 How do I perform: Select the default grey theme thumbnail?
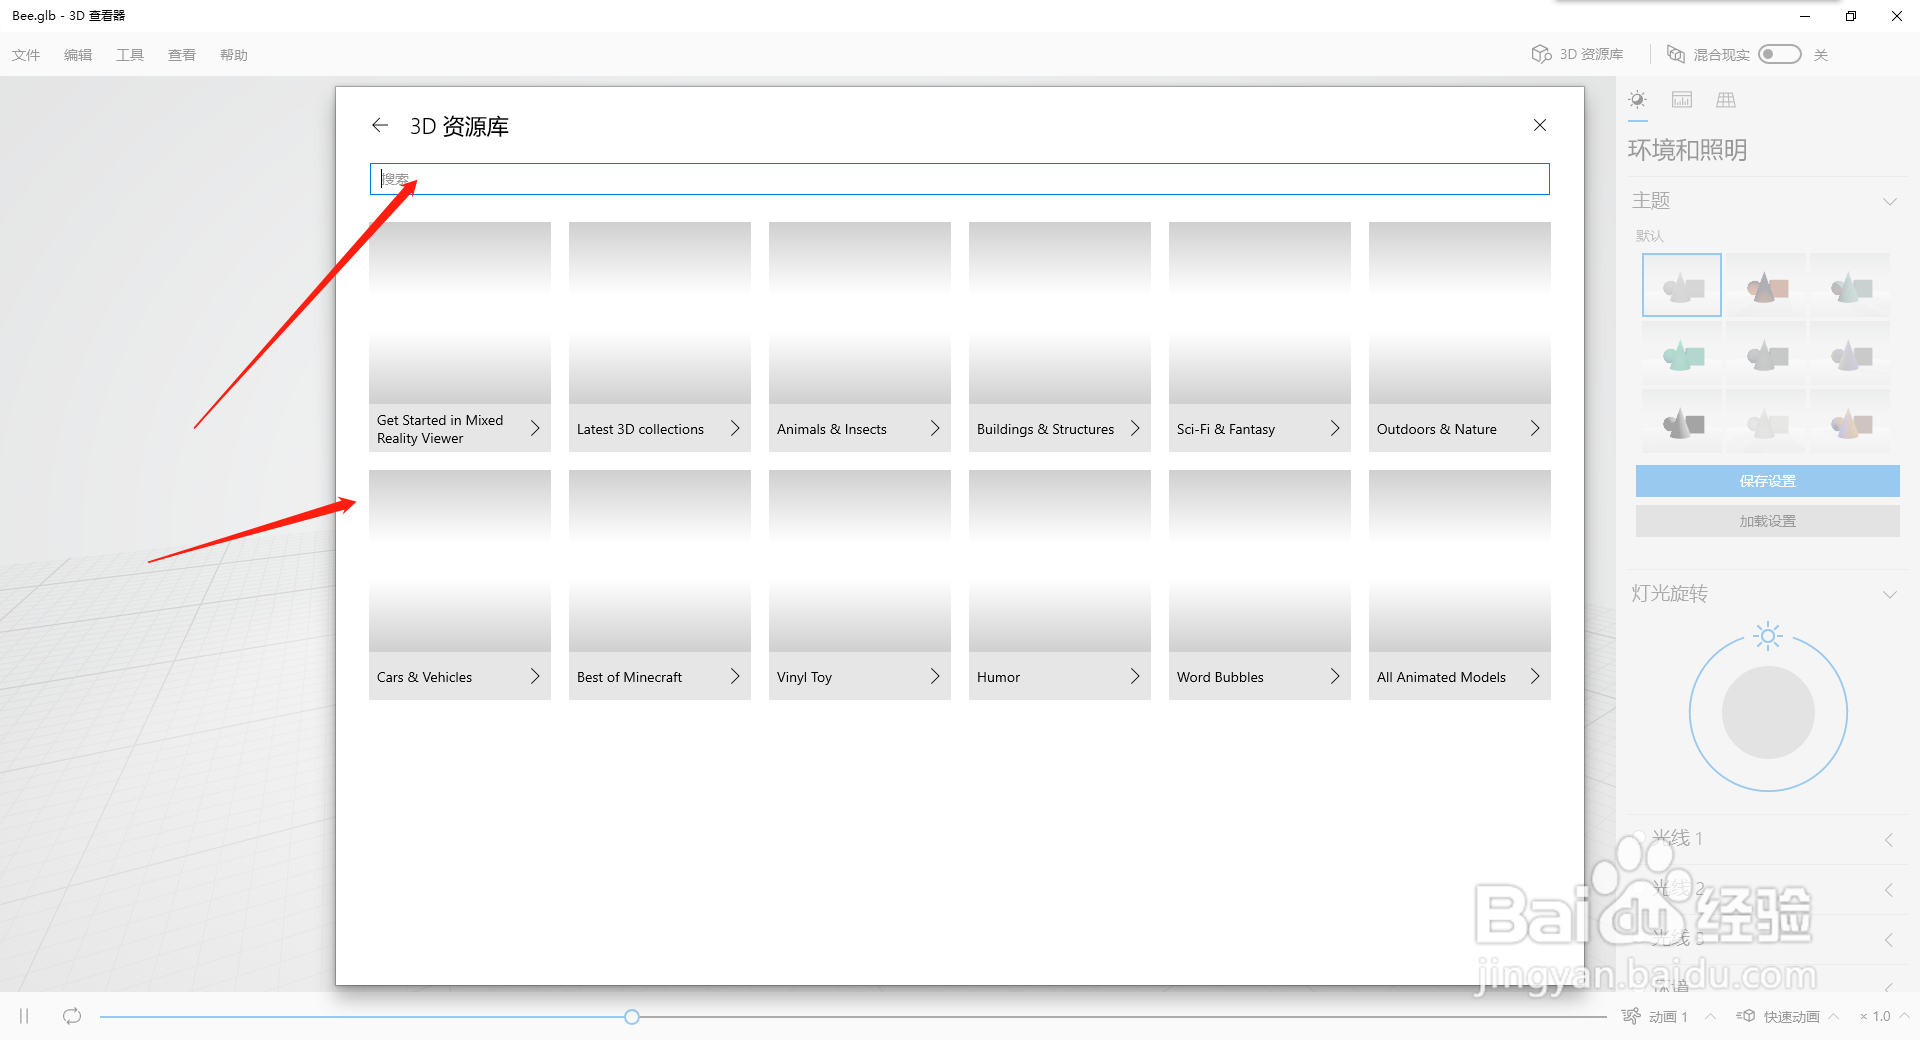pos(1682,285)
